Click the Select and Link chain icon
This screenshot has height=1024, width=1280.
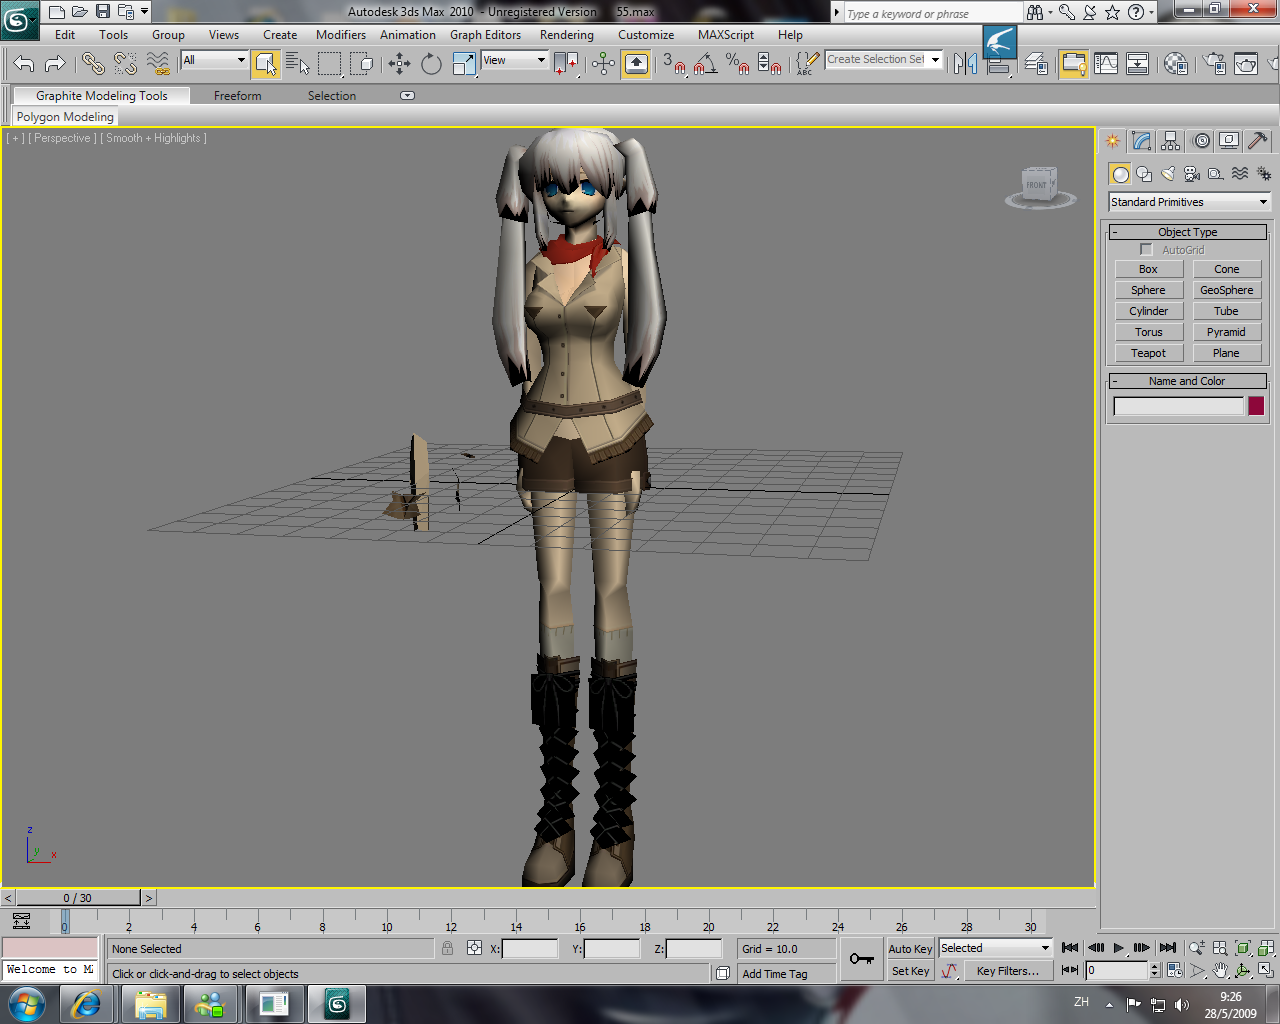tap(93, 64)
